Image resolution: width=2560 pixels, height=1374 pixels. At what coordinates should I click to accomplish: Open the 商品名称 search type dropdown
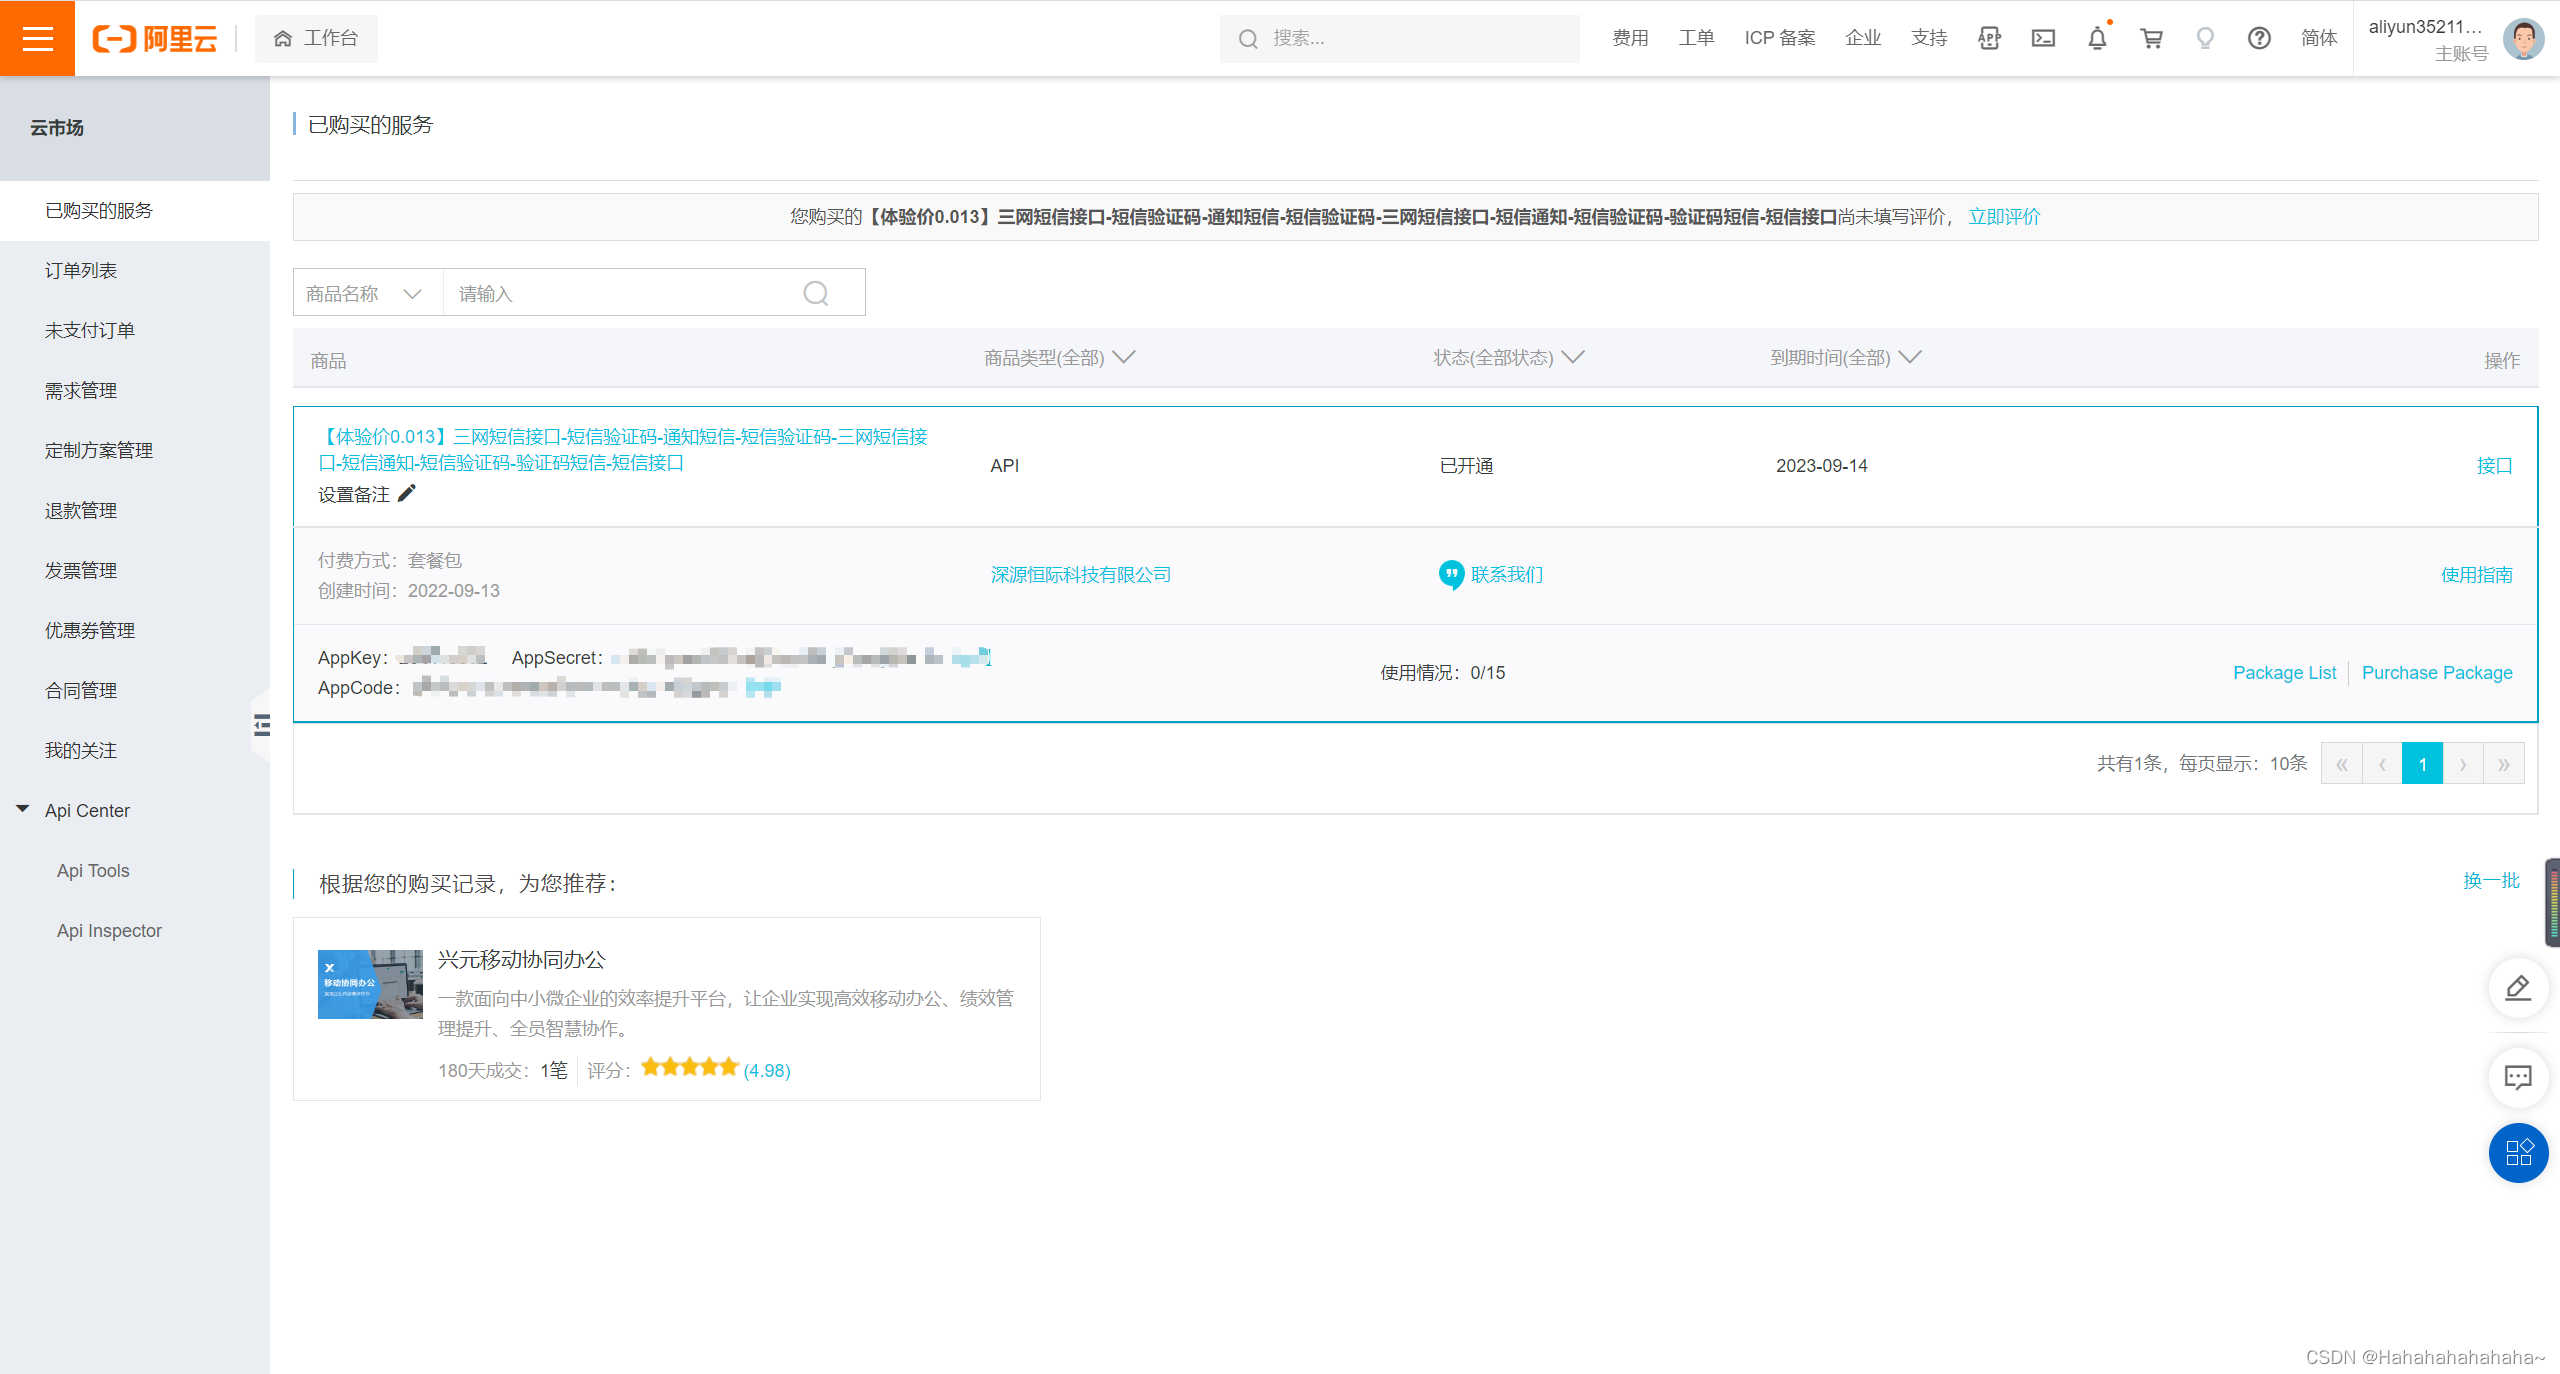pyautogui.click(x=367, y=293)
